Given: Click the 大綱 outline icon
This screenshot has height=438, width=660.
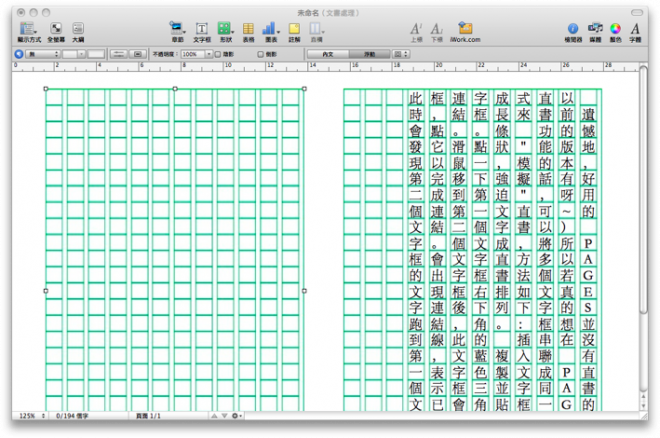Looking at the screenshot, I should pyautogui.click(x=77, y=29).
